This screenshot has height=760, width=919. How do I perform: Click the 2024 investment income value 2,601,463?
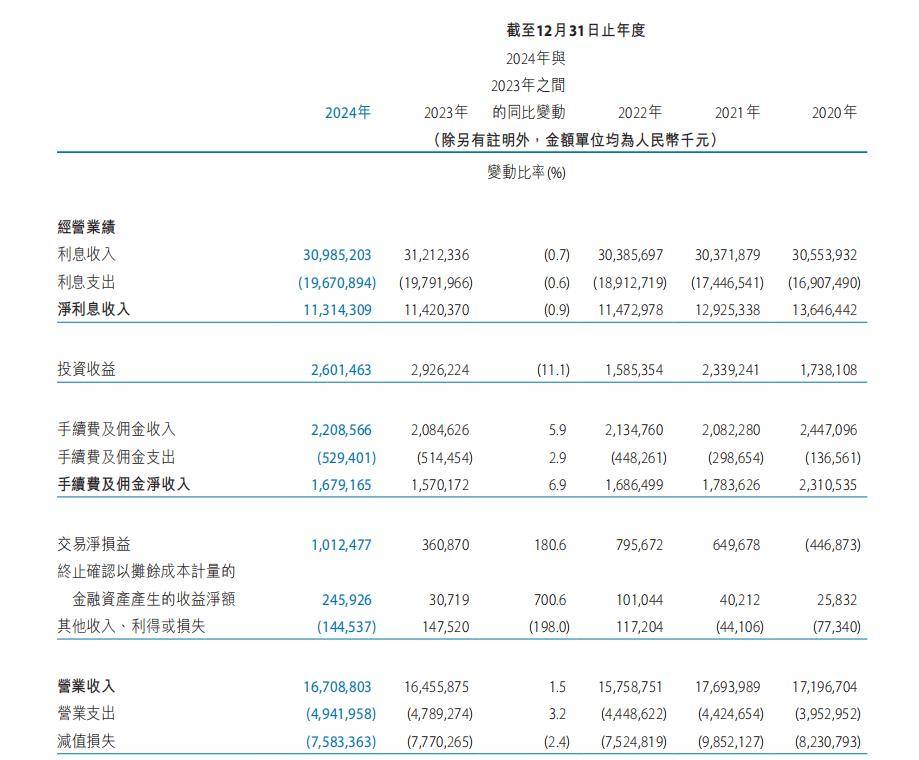[x=341, y=370]
